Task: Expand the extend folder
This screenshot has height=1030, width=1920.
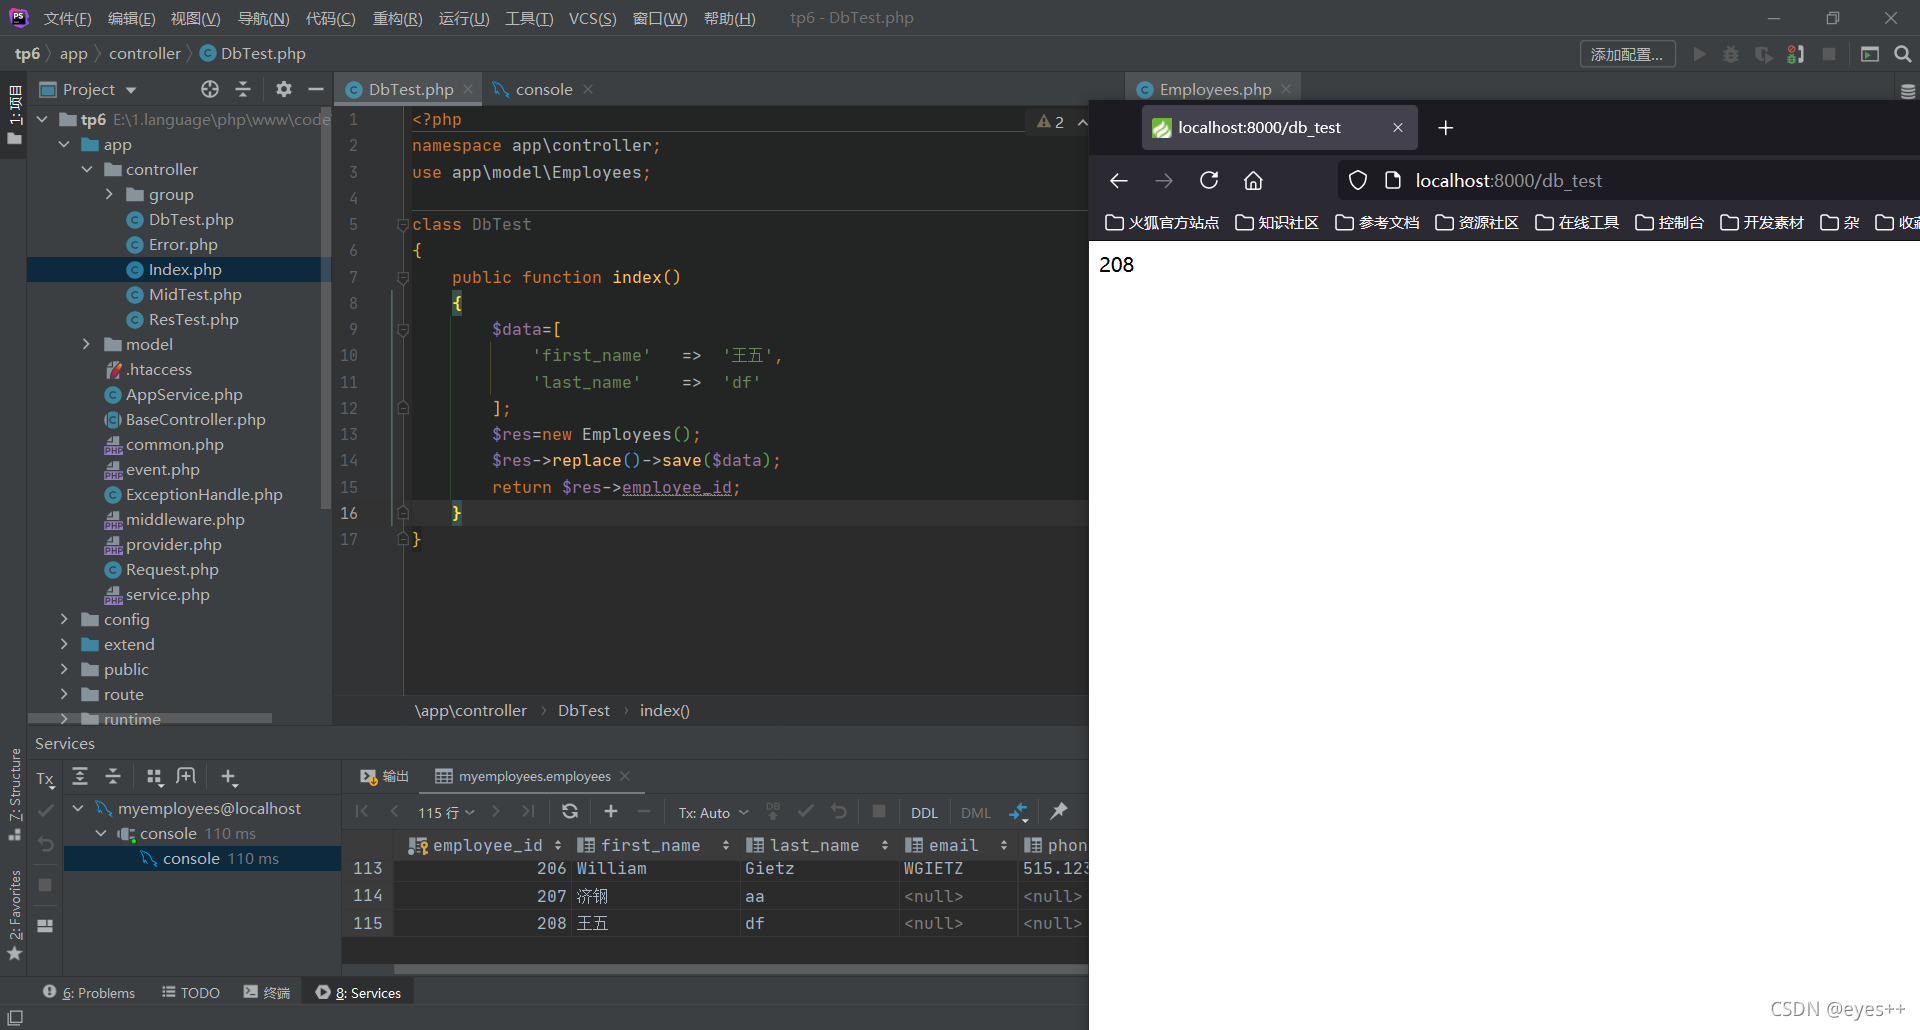Action: (x=64, y=644)
